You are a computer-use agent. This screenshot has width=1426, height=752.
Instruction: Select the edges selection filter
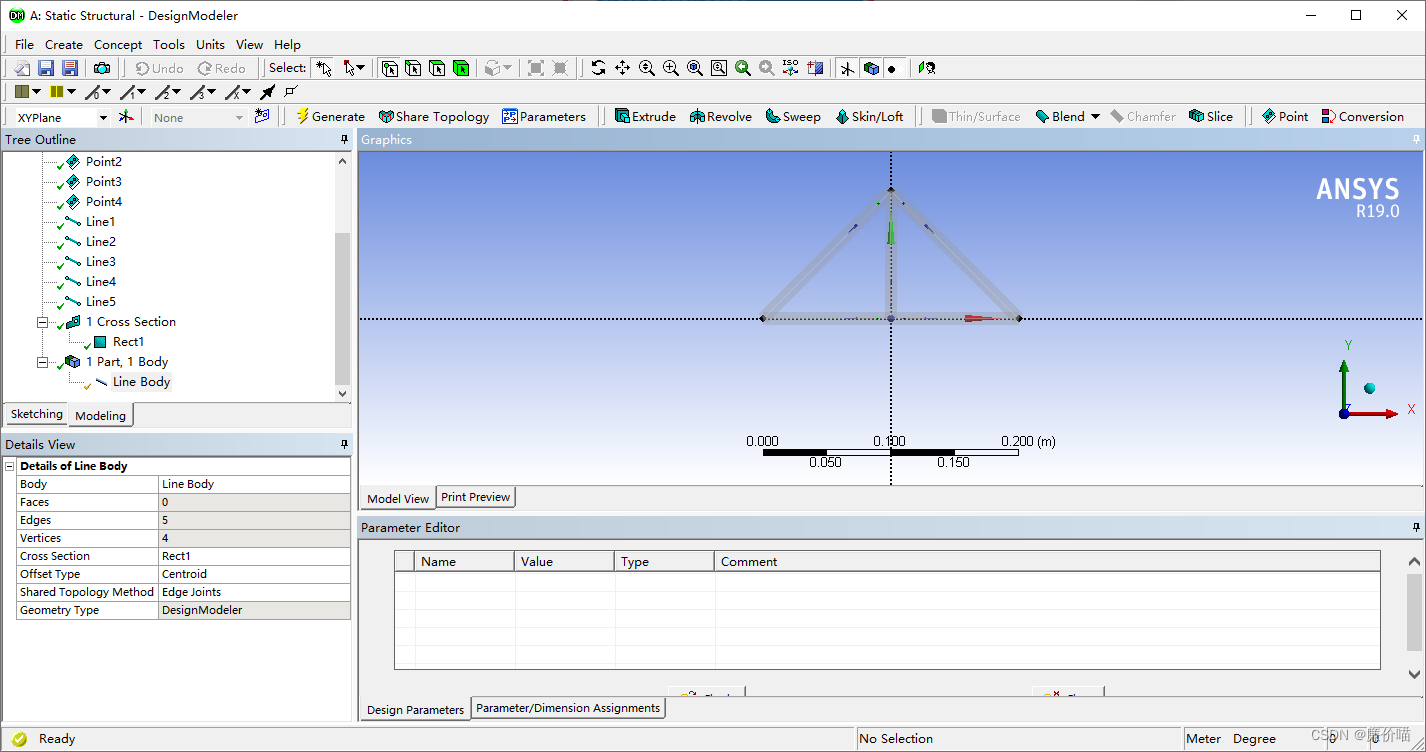pyautogui.click(x=413, y=68)
